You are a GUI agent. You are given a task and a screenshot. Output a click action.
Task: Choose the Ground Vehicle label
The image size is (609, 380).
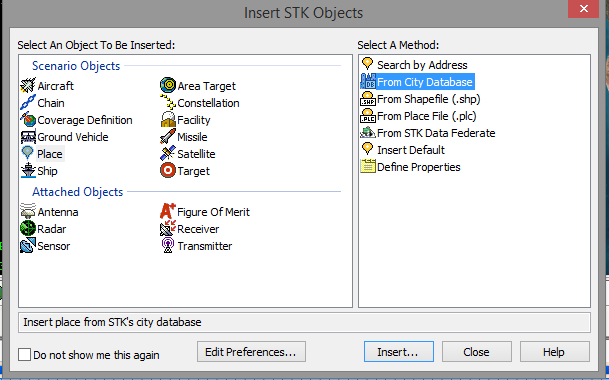pyautogui.click(x=73, y=137)
